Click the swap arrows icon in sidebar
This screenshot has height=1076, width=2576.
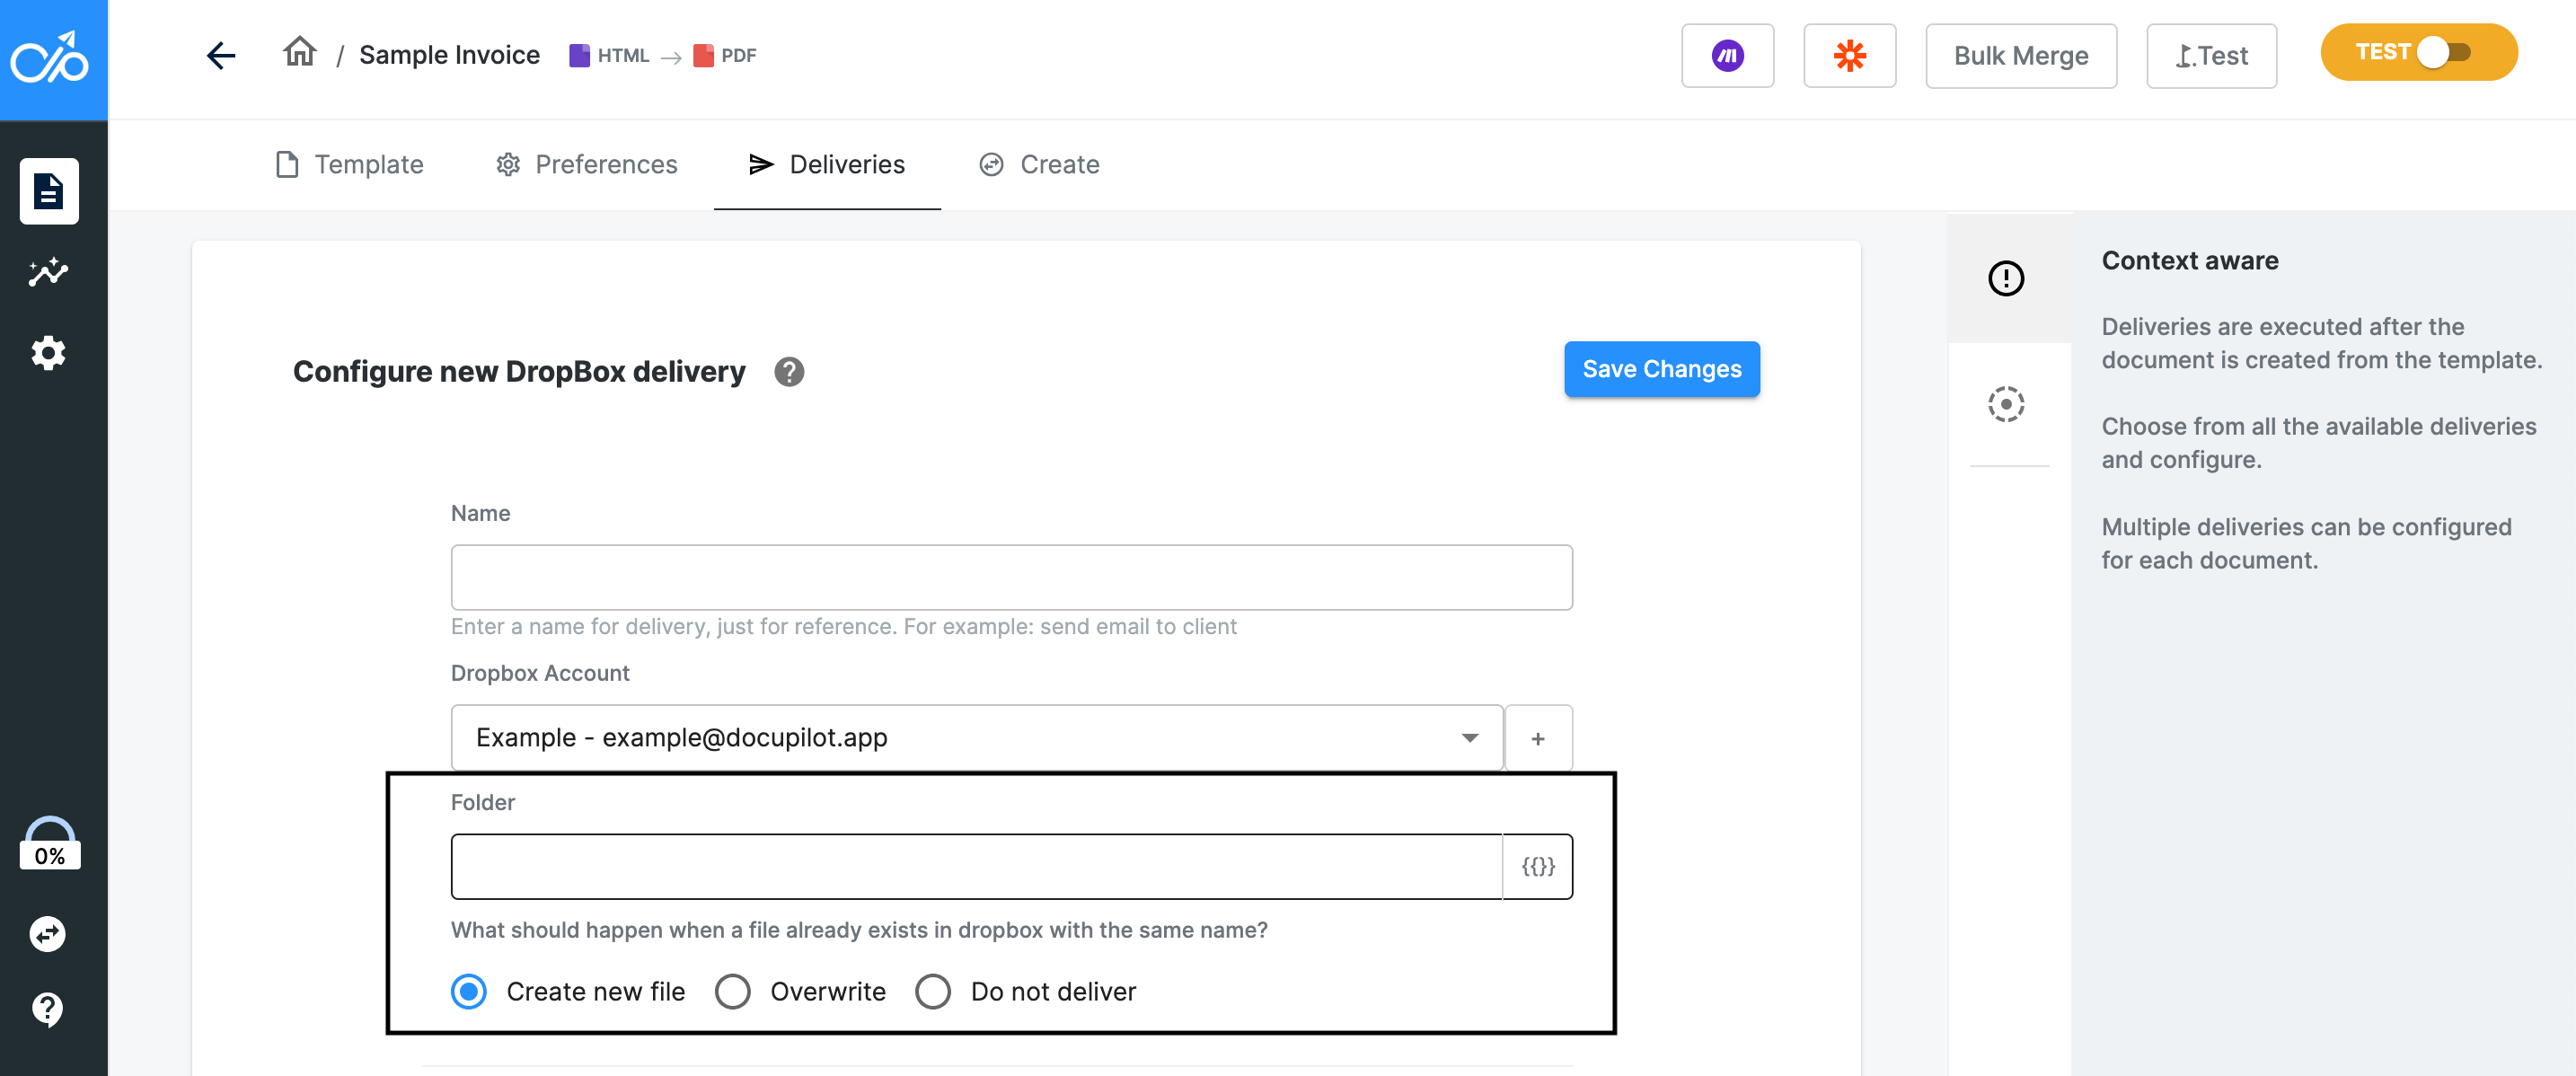(48, 933)
